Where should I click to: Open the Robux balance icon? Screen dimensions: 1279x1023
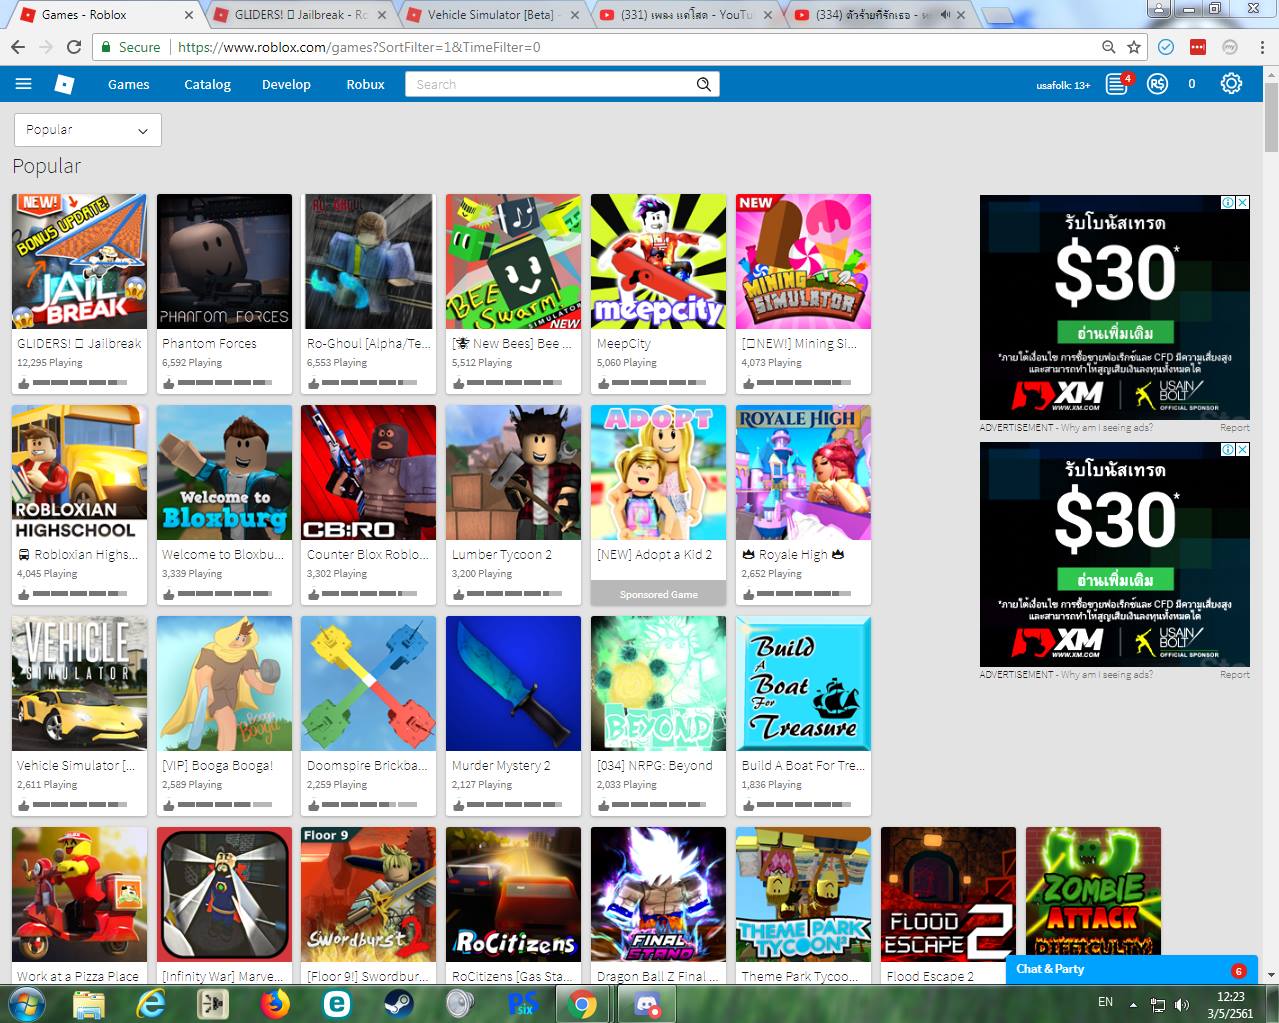click(x=1157, y=84)
